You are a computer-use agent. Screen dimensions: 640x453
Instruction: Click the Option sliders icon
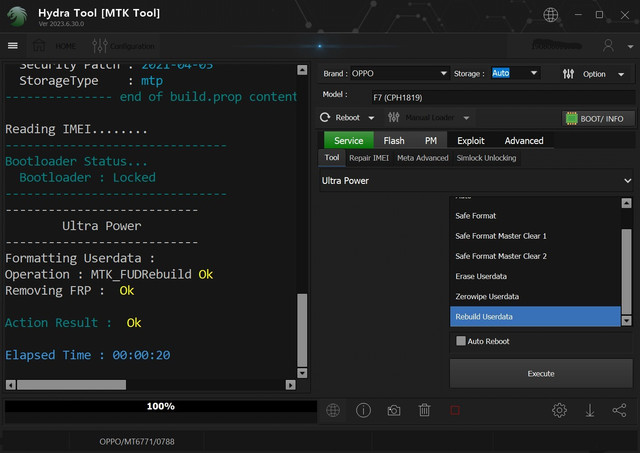568,74
